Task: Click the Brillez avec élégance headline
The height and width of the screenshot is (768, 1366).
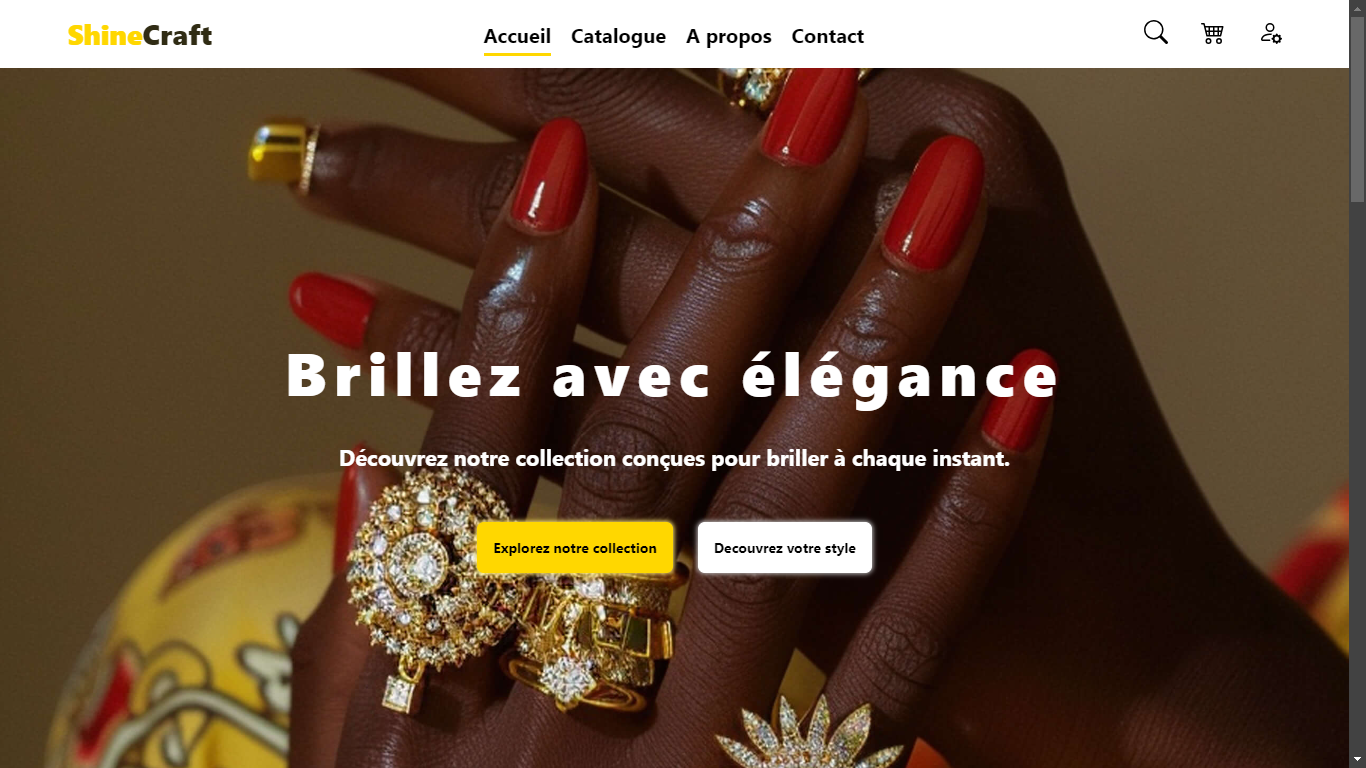Action: click(672, 377)
